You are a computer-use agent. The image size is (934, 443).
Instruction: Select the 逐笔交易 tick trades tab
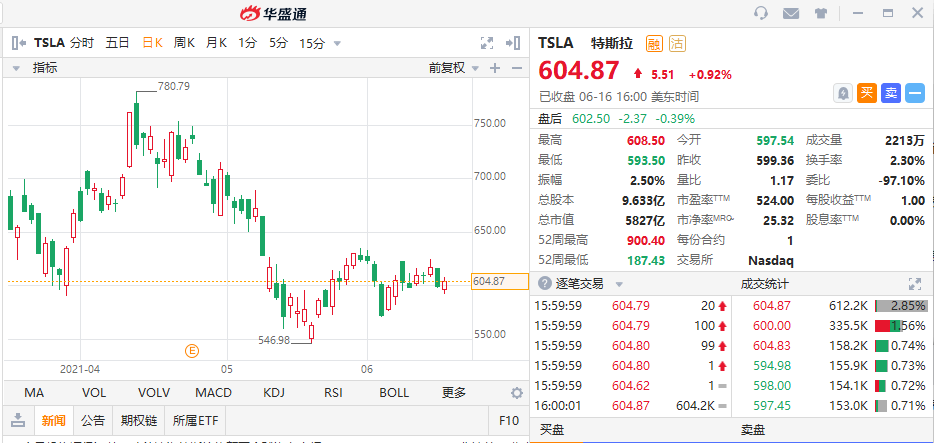click(x=578, y=284)
